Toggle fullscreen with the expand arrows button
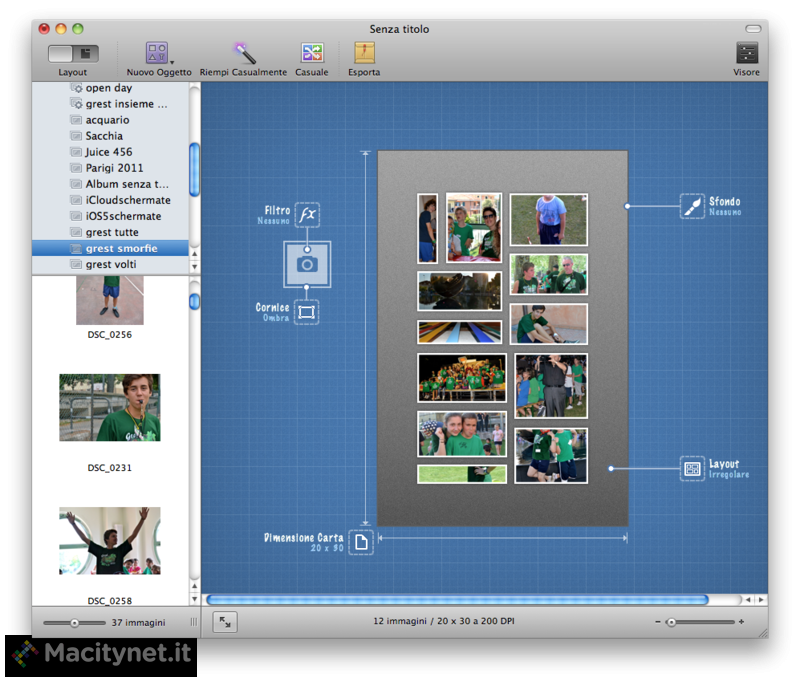The height and width of the screenshot is (682, 800). [225, 622]
